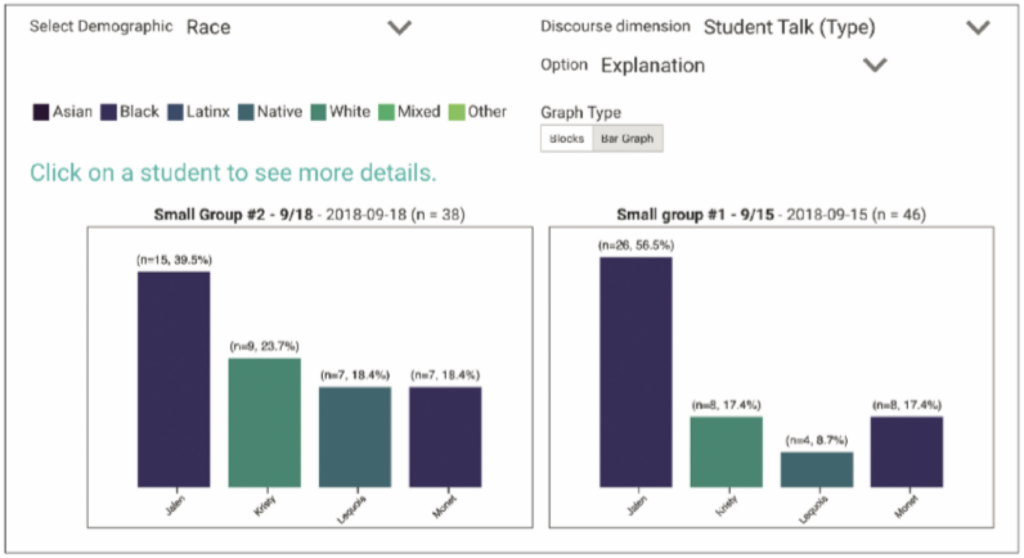
Task: Click the Native legend swatch
Action: [x=245, y=112]
